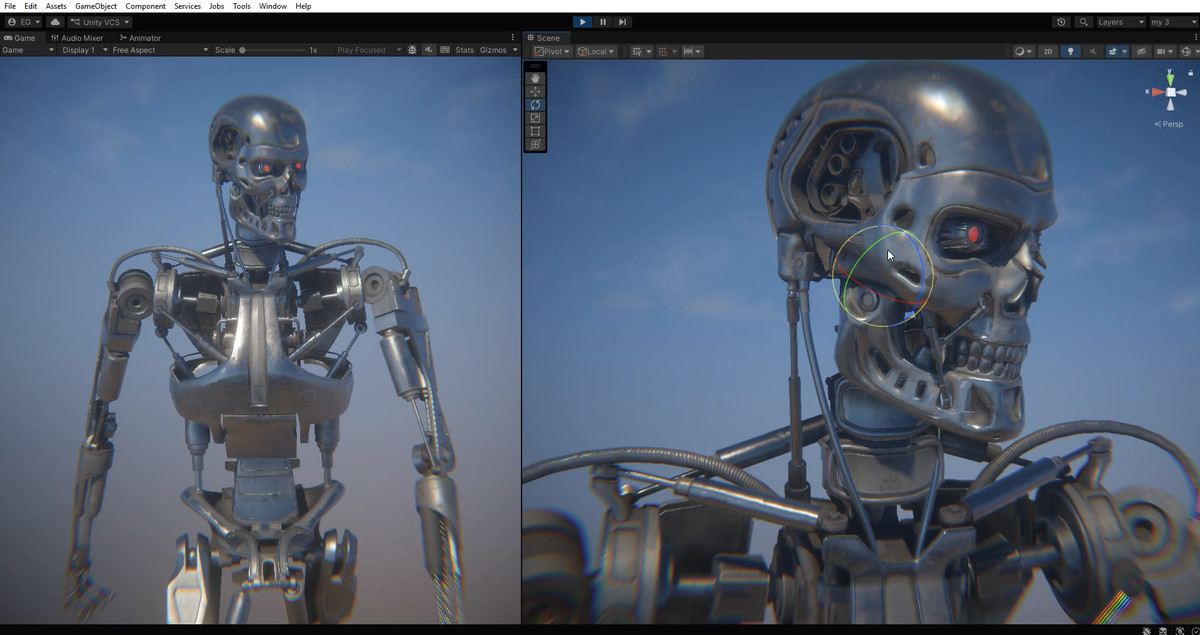Open the Undo History icon
This screenshot has height=635, width=1200.
pos(1061,22)
